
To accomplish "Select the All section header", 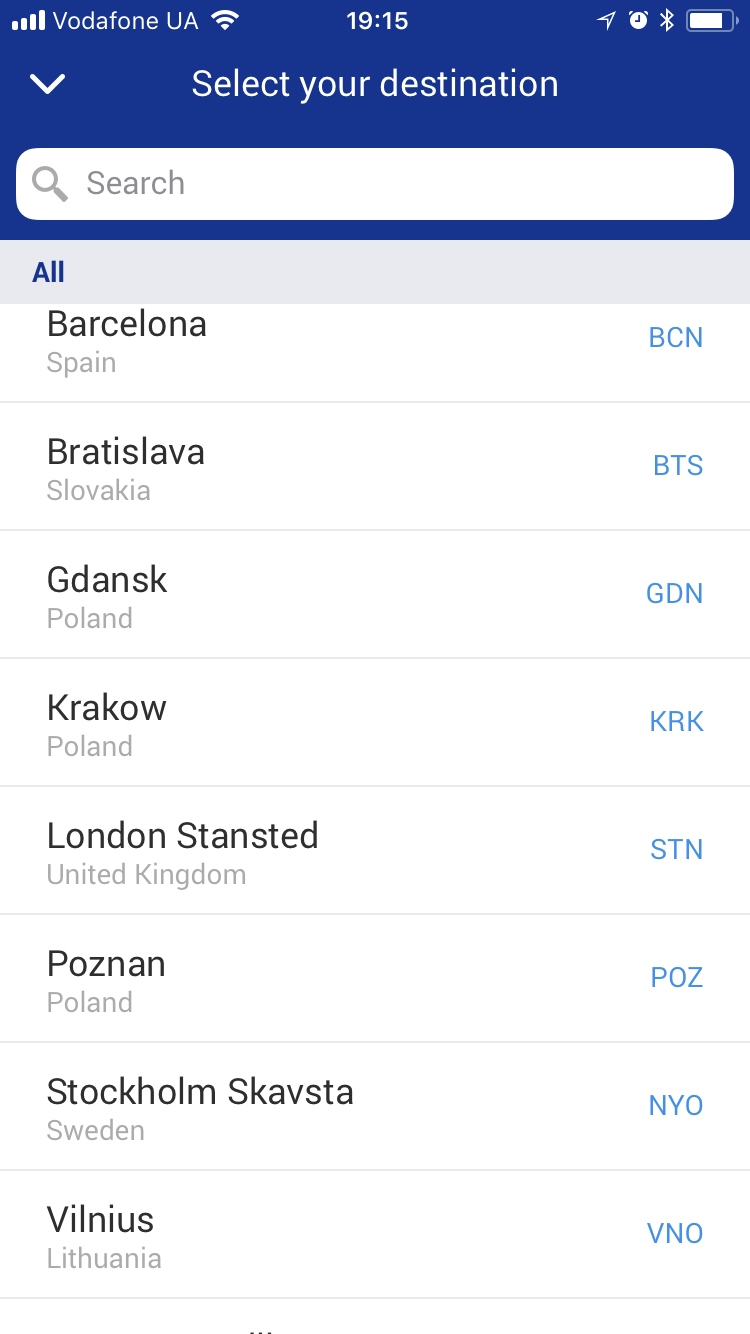I will (x=48, y=272).
